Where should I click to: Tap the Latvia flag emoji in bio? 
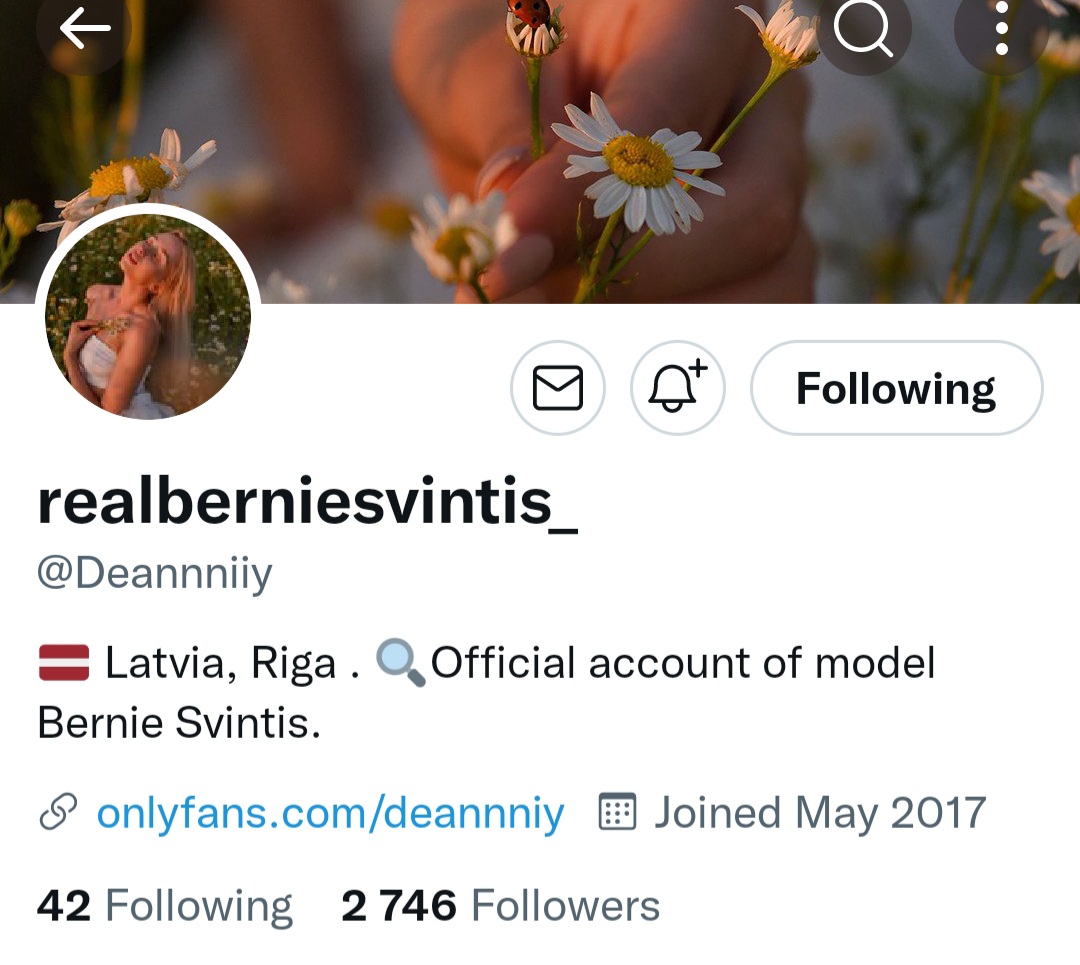click(64, 663)
